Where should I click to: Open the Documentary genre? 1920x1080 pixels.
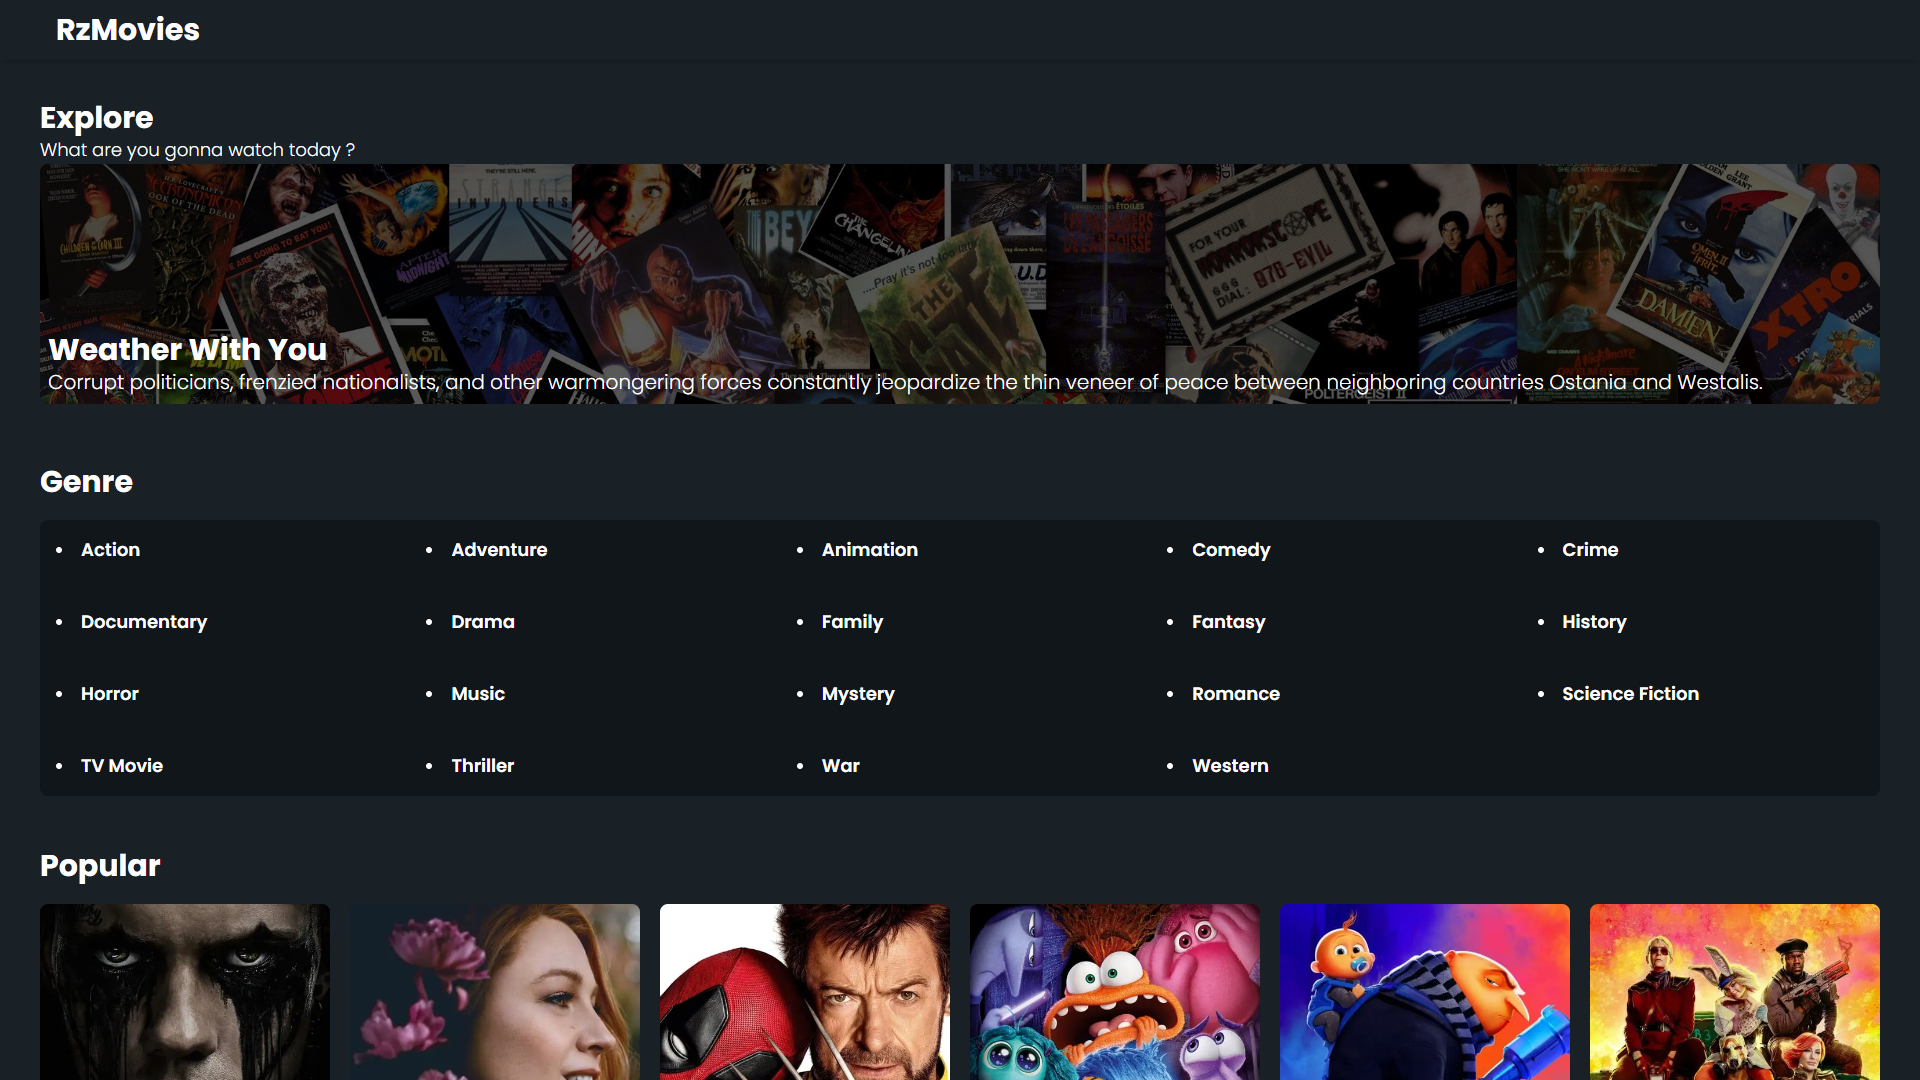click(143, 621)
